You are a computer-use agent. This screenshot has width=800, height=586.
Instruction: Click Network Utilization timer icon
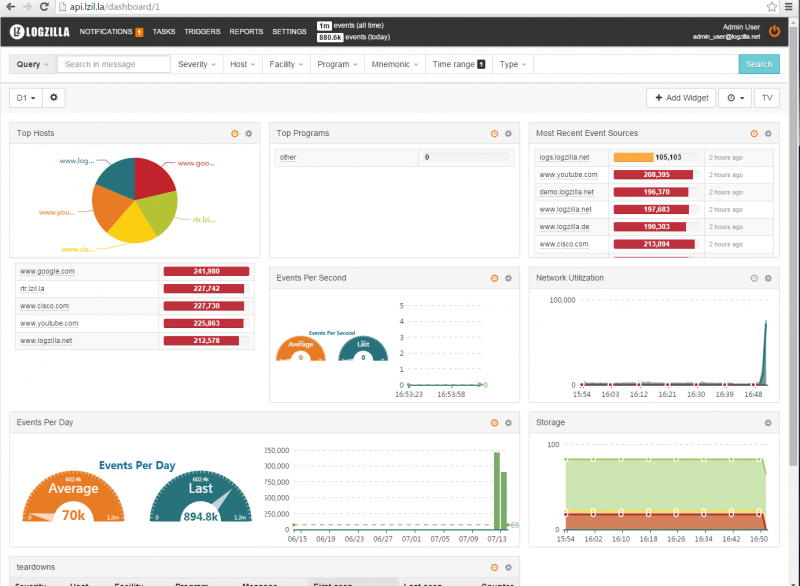(x=754, y=278)
